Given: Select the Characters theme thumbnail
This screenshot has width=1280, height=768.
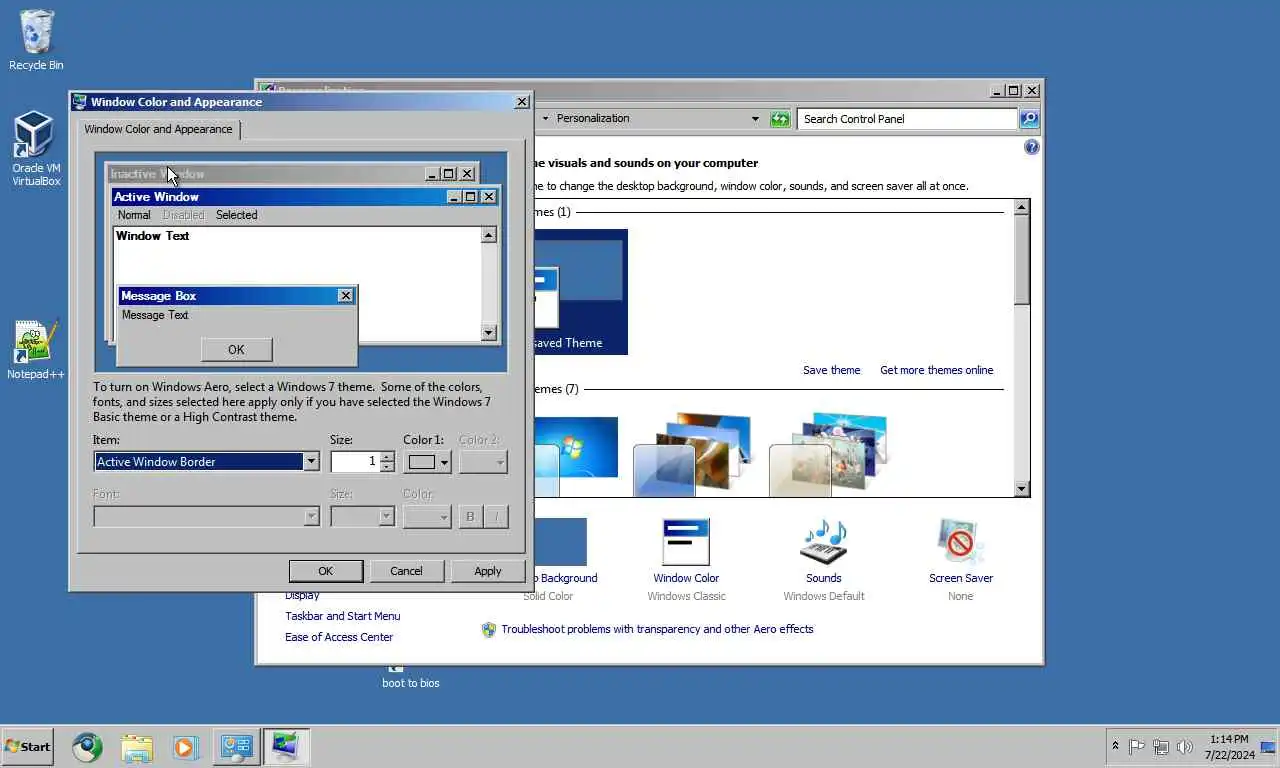Looking at the screenshot, I should (828, 454).
